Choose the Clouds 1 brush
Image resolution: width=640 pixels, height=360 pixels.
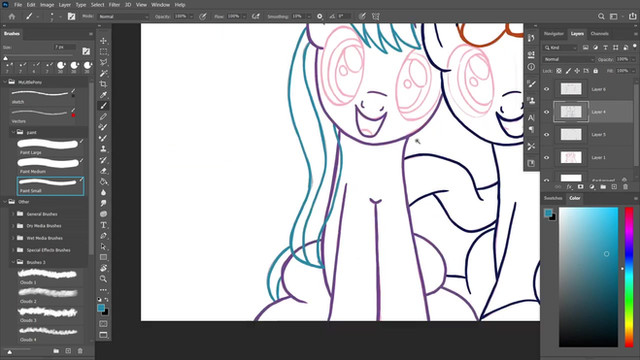tap(47, 276)
